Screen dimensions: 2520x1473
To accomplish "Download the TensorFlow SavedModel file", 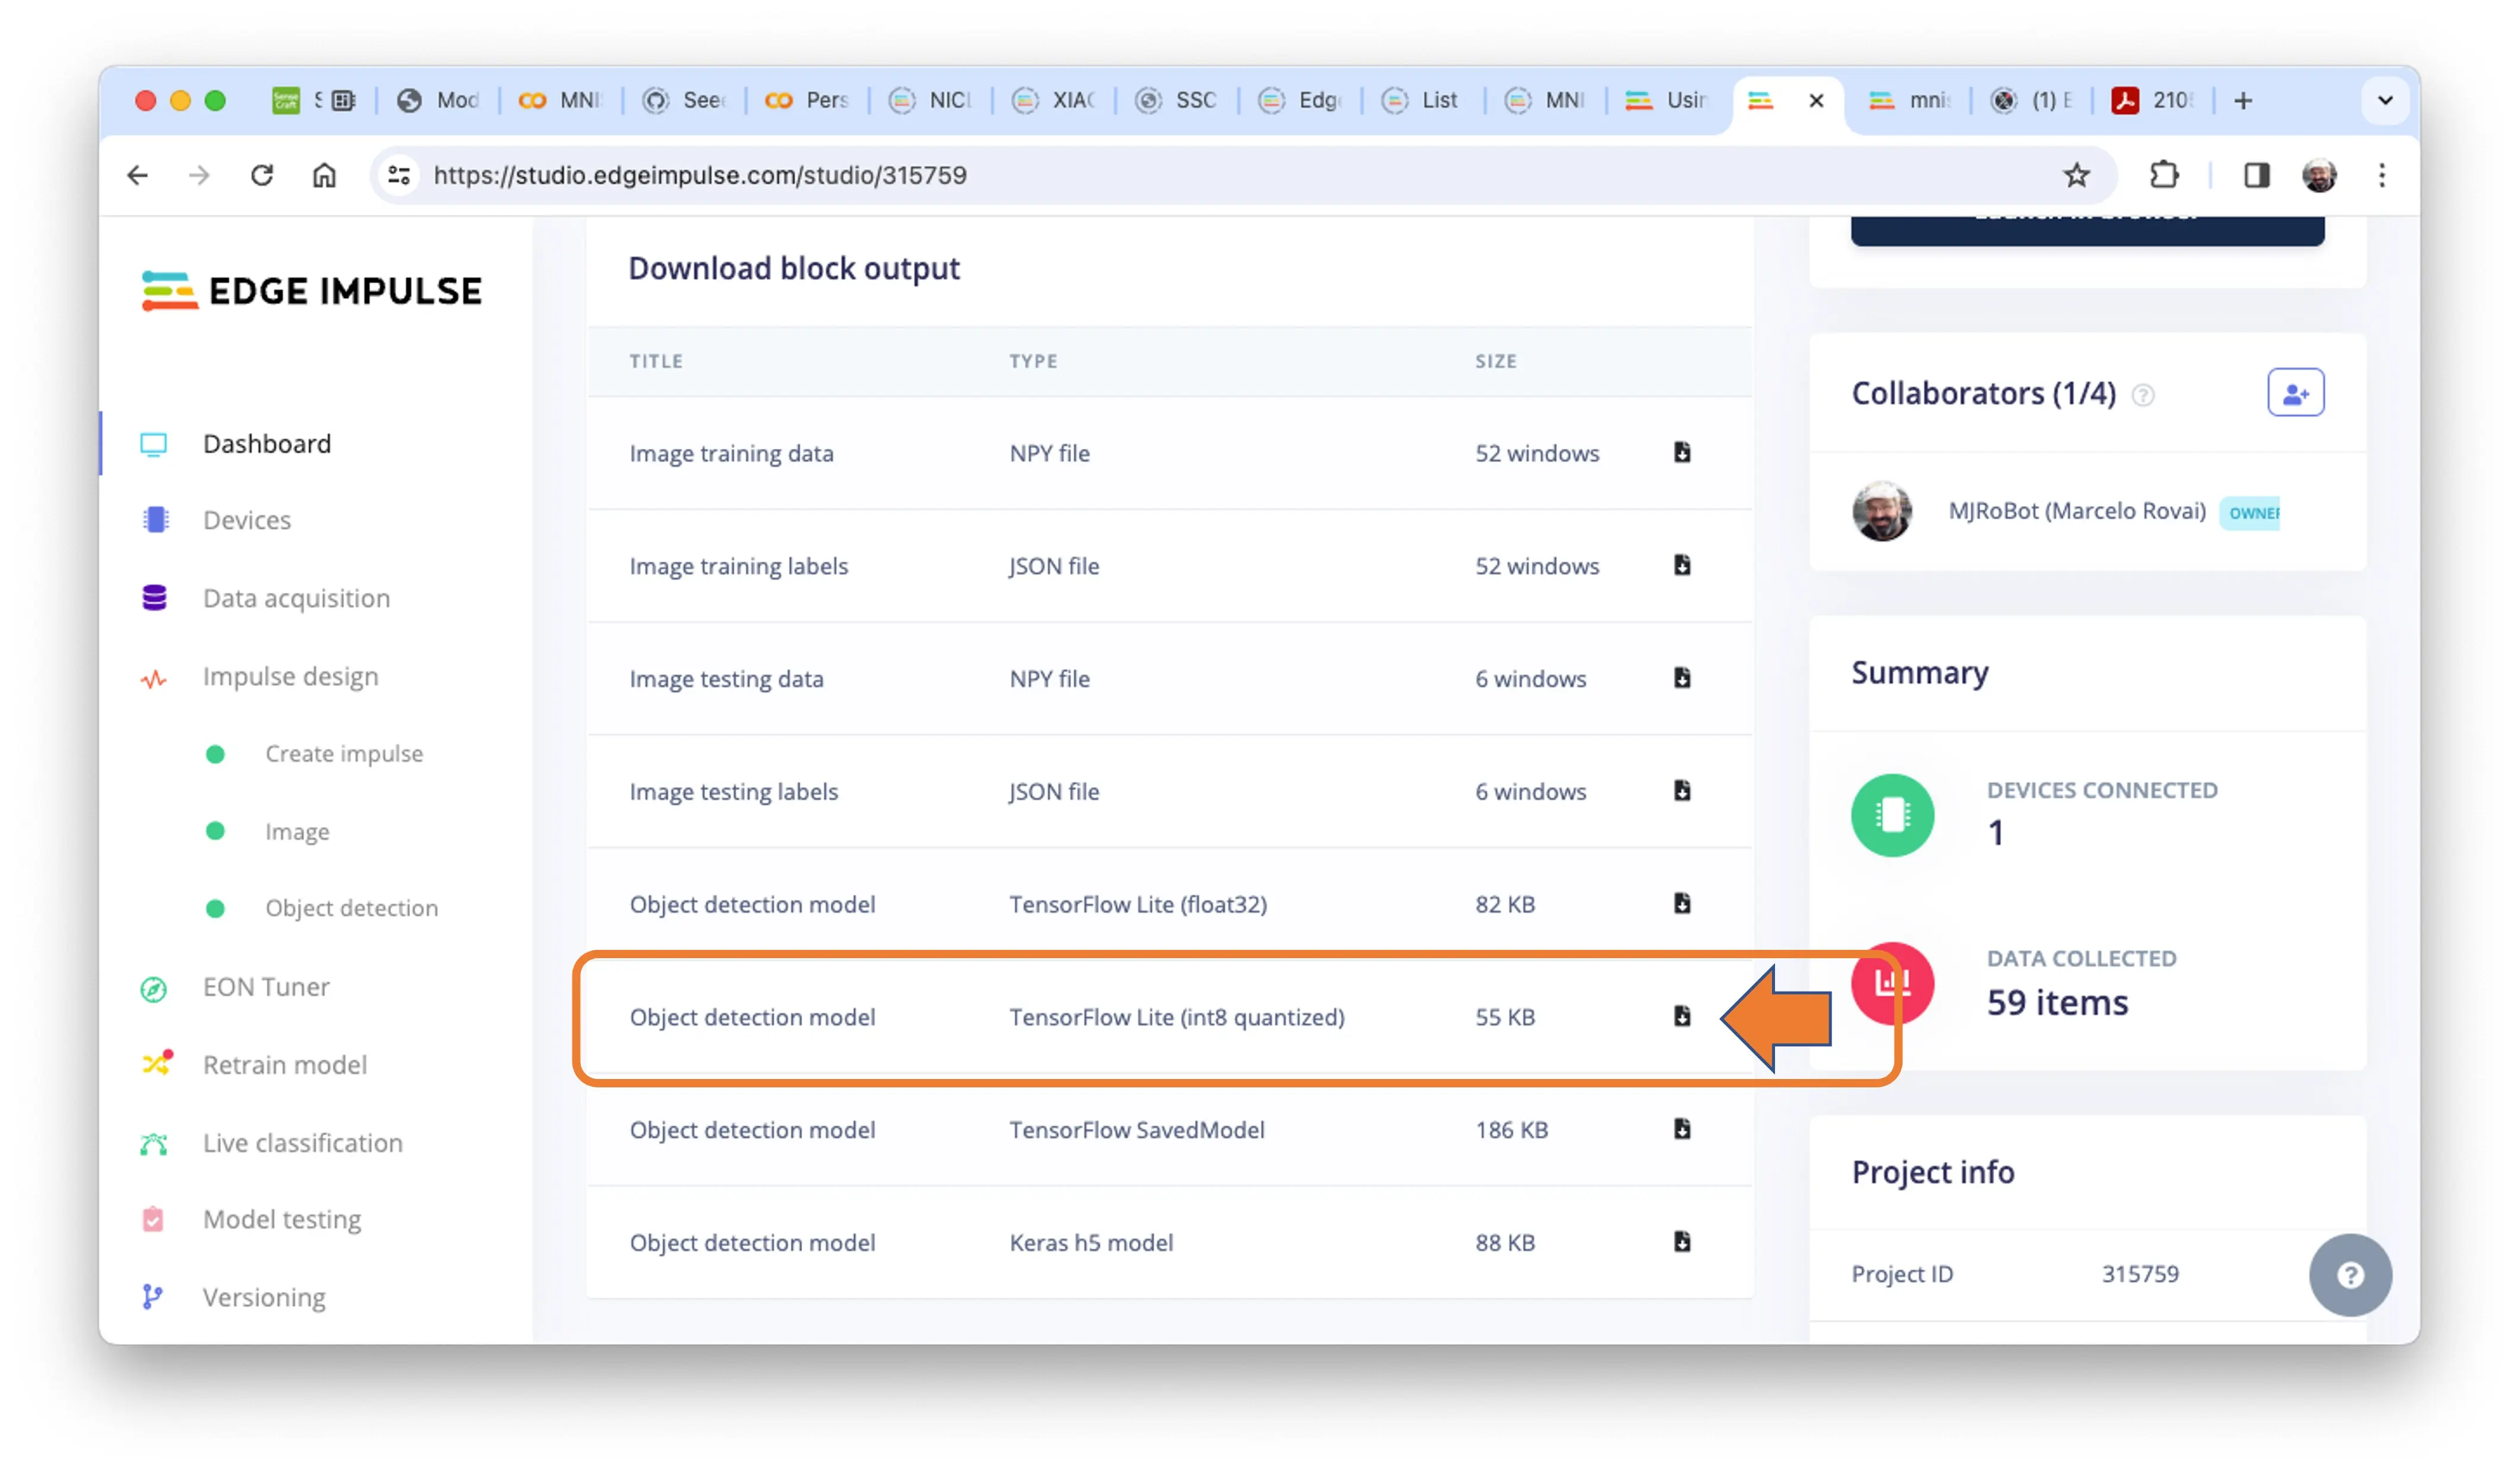I will pyautogui.click(x=1682, y=1129).
